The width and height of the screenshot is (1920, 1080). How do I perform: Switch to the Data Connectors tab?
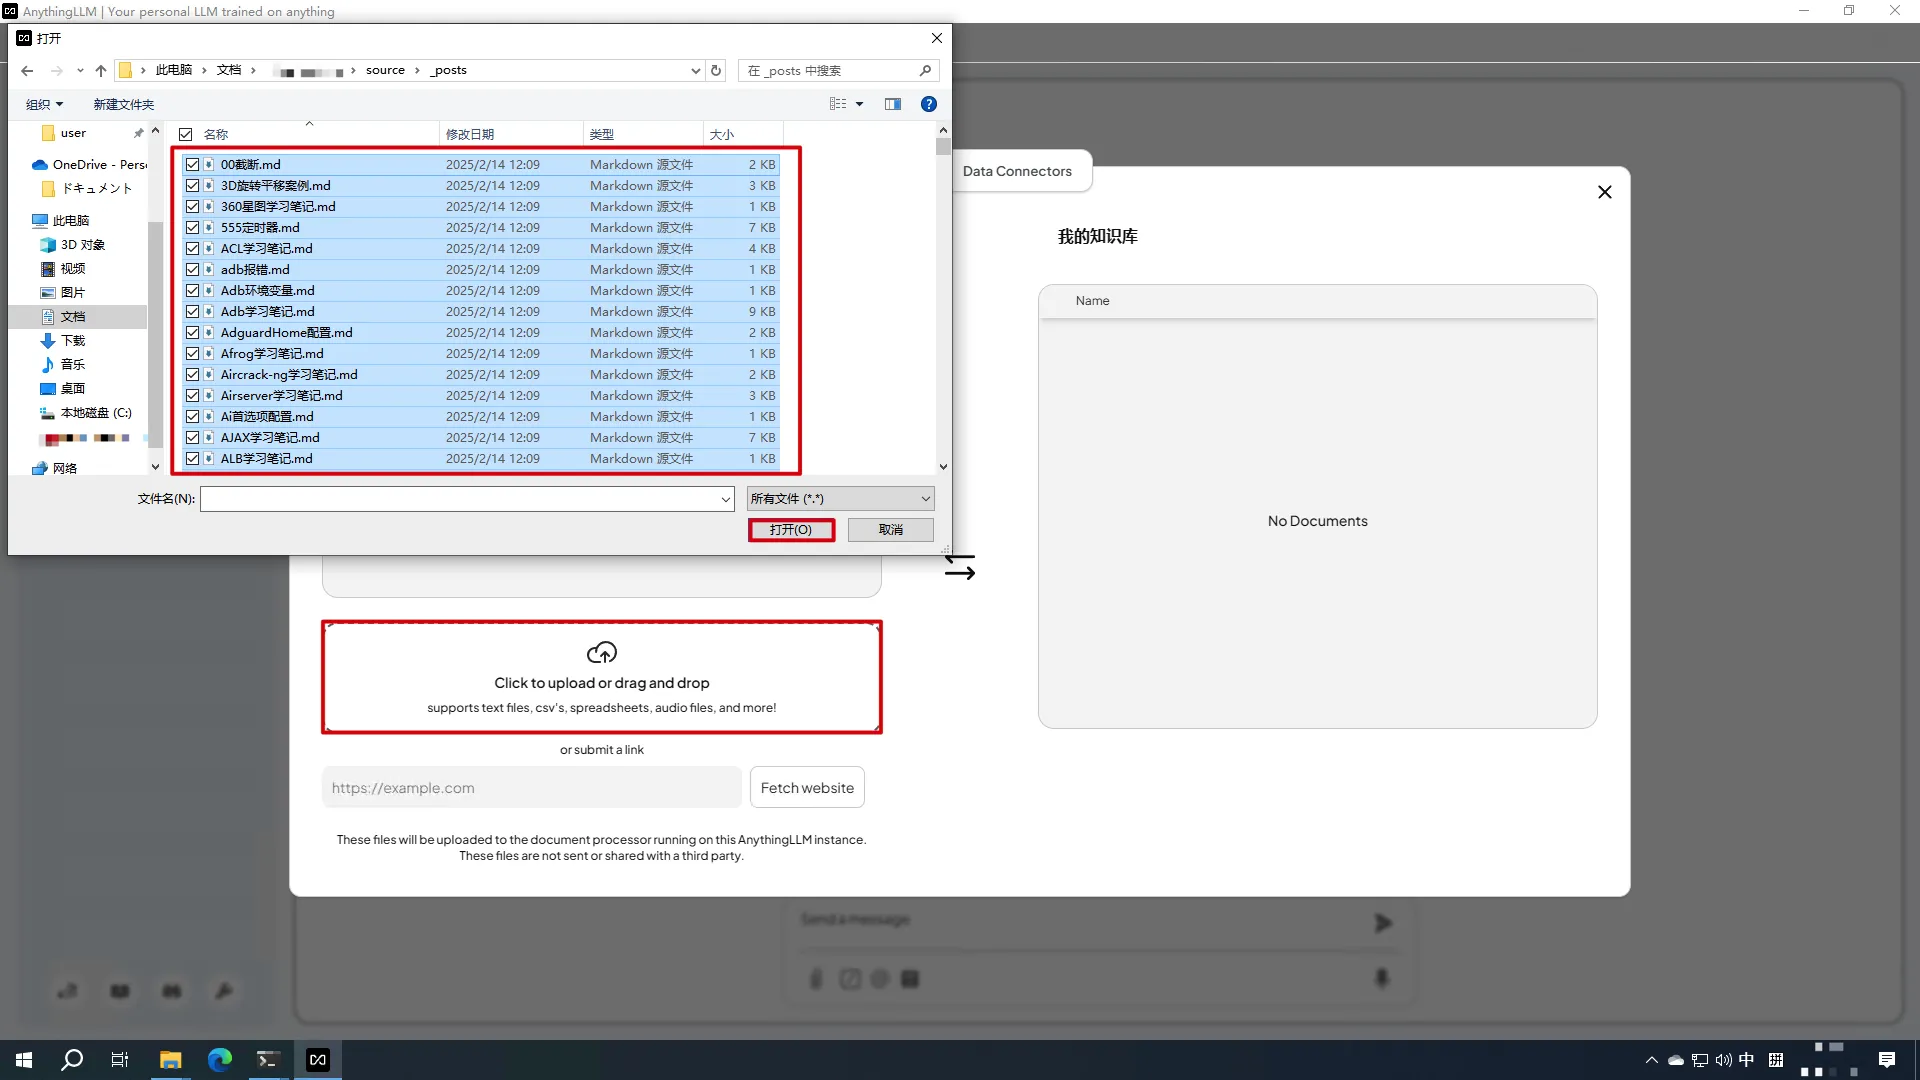pos(1017,171)
